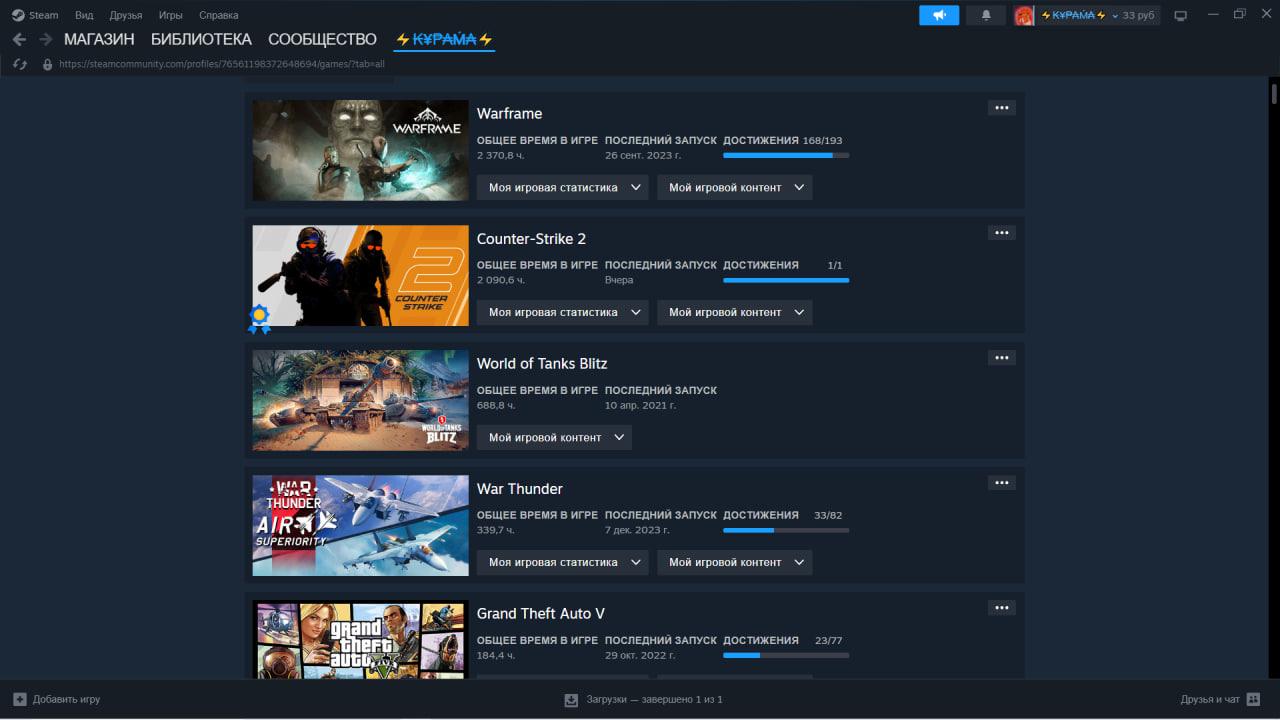The image size is (1280, 720).
Task: Switch to the БИБЛИОТЕКА tab
Action: pos(201,39)
